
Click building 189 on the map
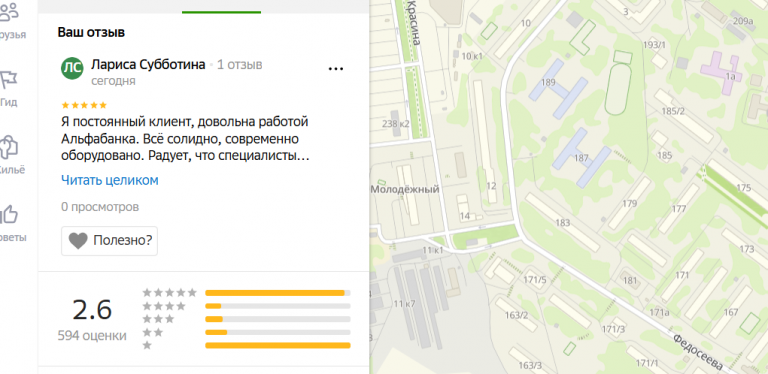pos(549,82)
